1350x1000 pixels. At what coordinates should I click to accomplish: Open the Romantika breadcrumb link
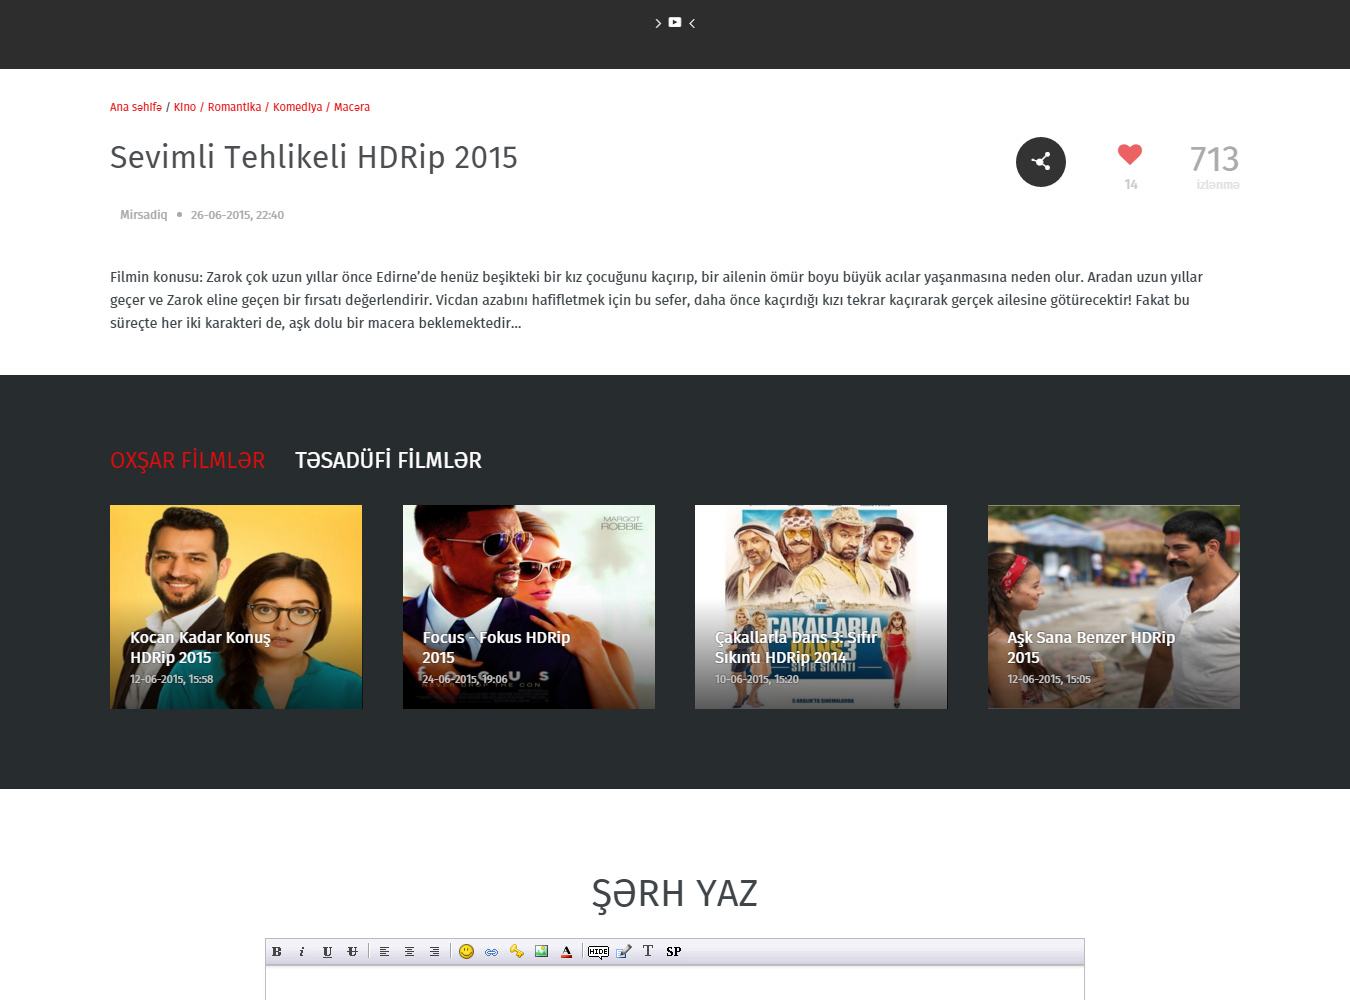pos(234,107)
